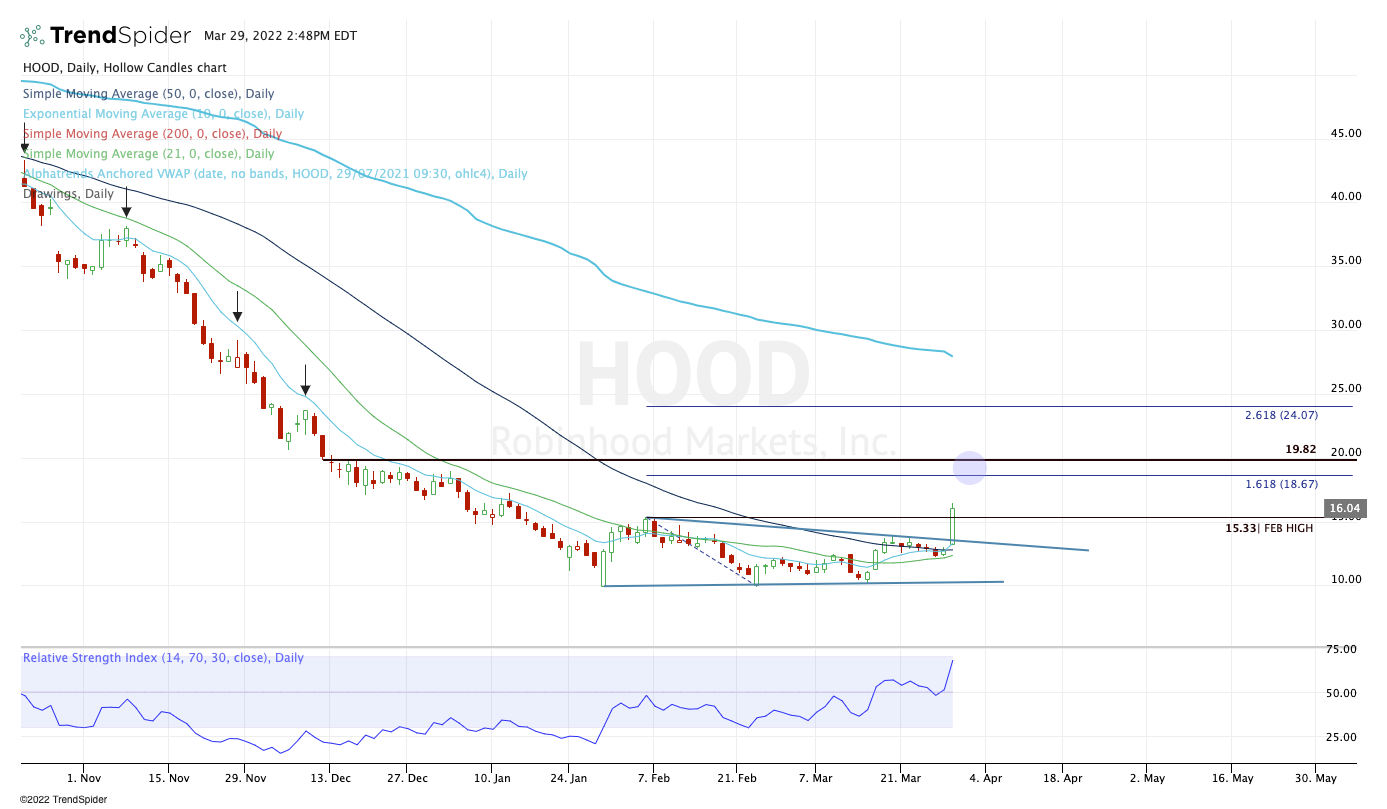Click the "27. Dec" date axis label
The image size is (1387, 809).
pyautogui.click(x=406, y=778)
